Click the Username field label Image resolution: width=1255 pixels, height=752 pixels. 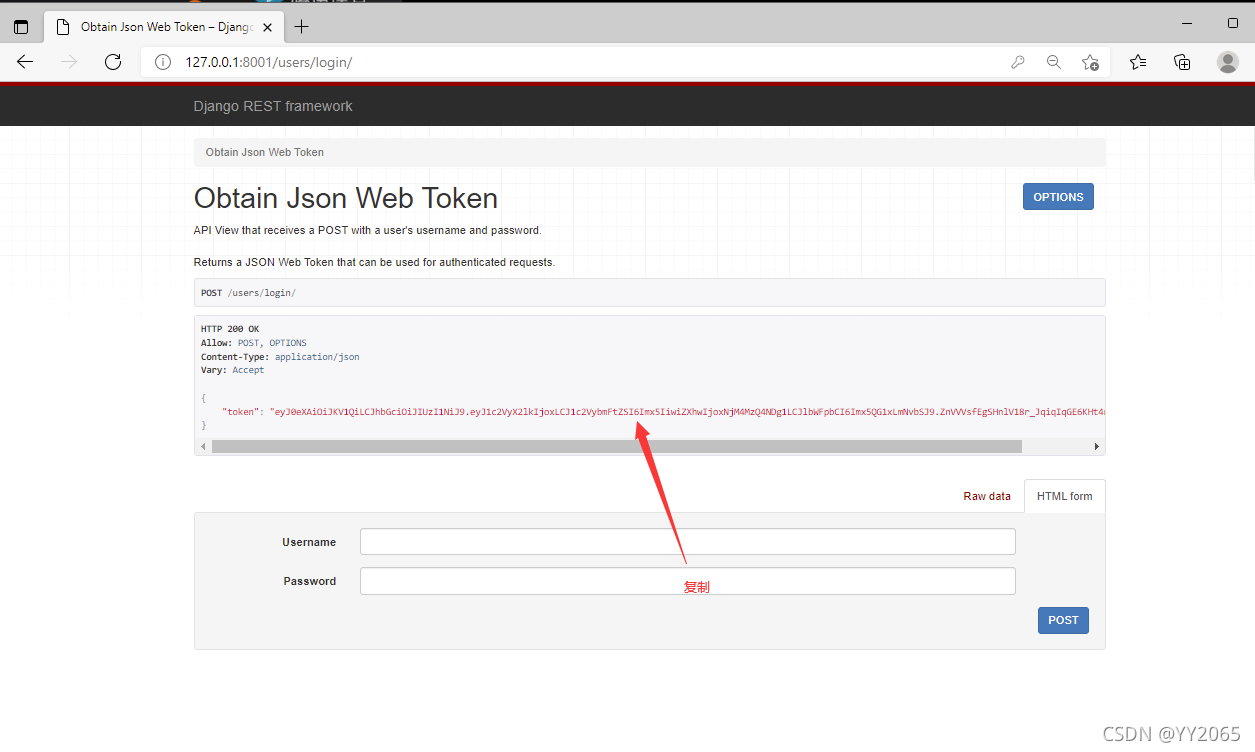[x=309, y=542]
